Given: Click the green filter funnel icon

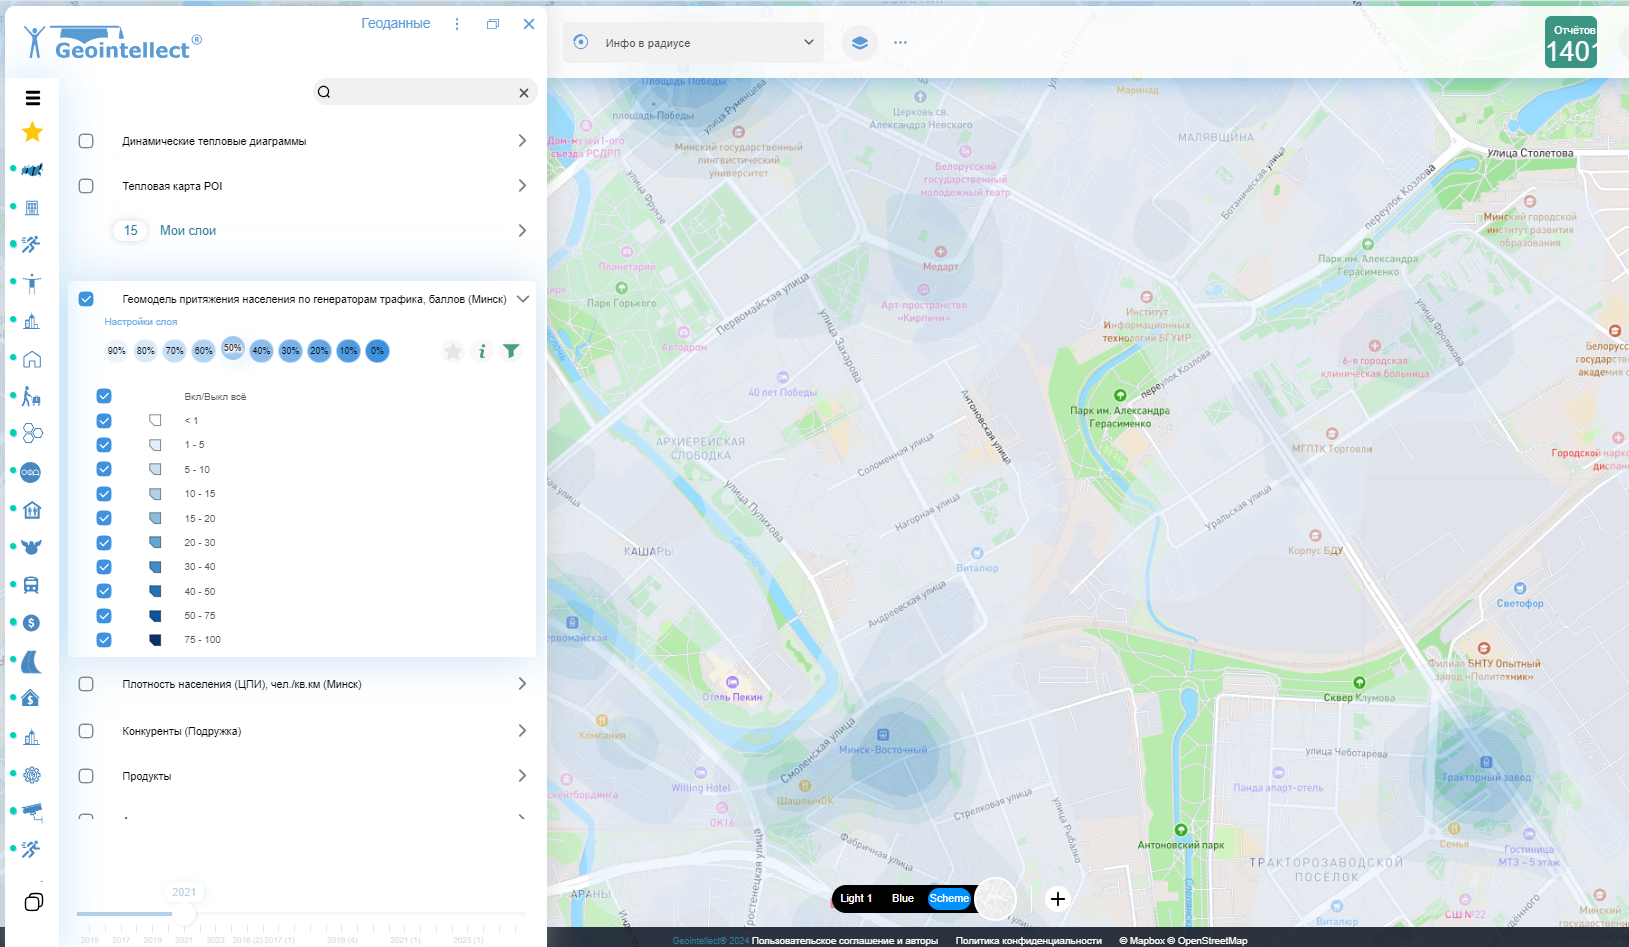Looking at the screenshot, I should coord(511,351).
